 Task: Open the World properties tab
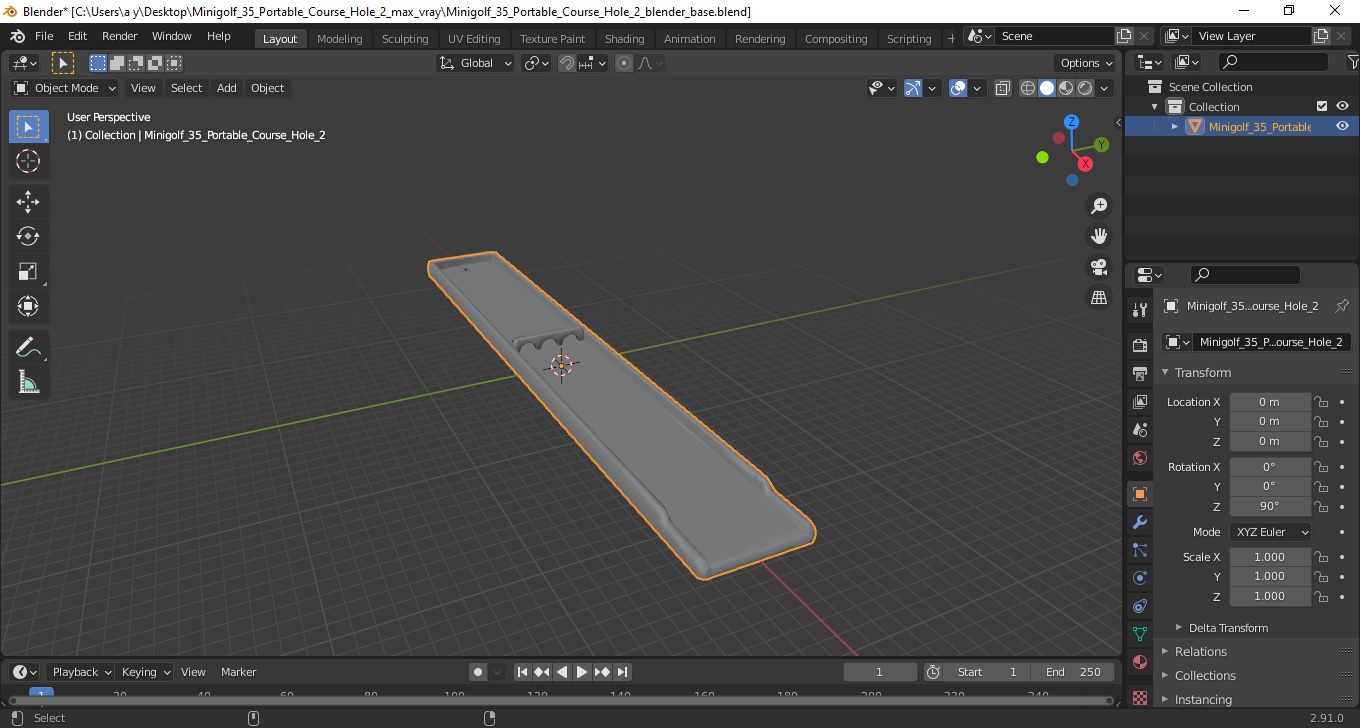[x=1139, y=458]
